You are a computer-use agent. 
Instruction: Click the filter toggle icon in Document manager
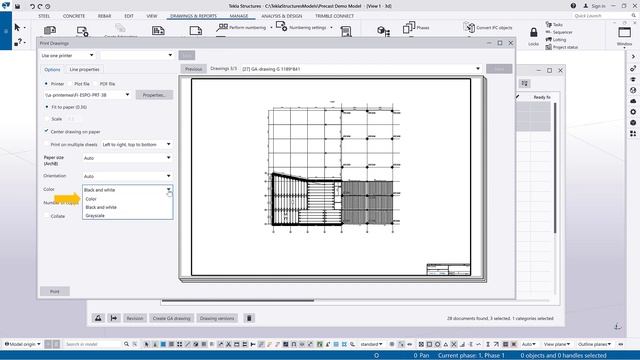[524, 84]
